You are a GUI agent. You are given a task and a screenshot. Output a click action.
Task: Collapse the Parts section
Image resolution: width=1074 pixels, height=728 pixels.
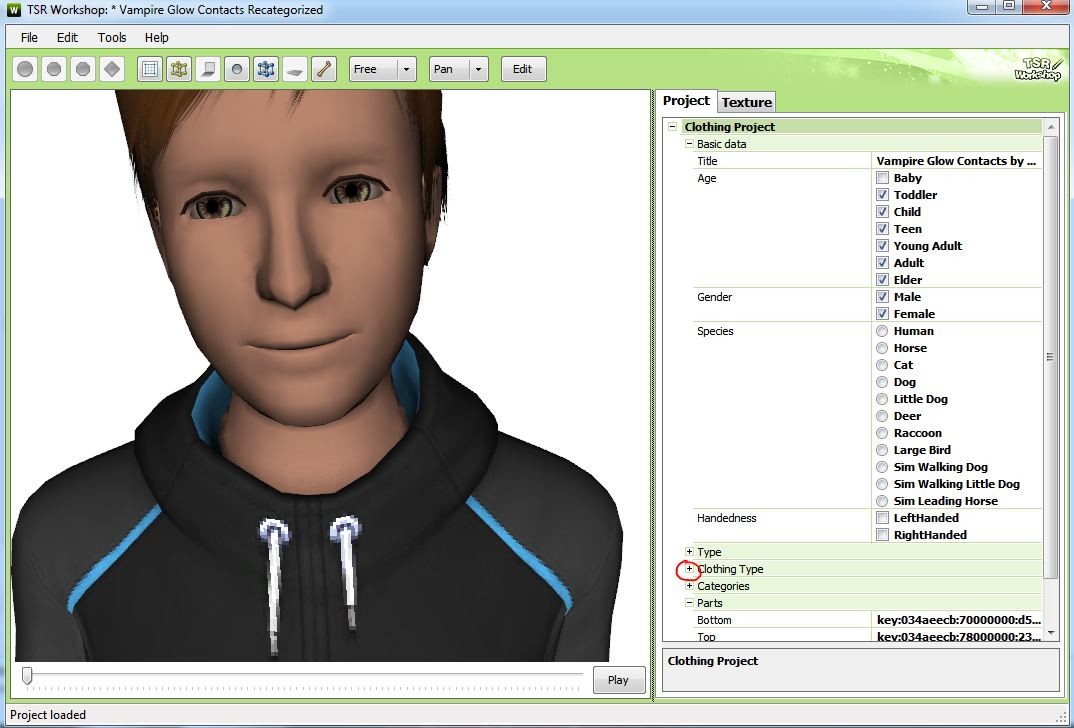689,603
